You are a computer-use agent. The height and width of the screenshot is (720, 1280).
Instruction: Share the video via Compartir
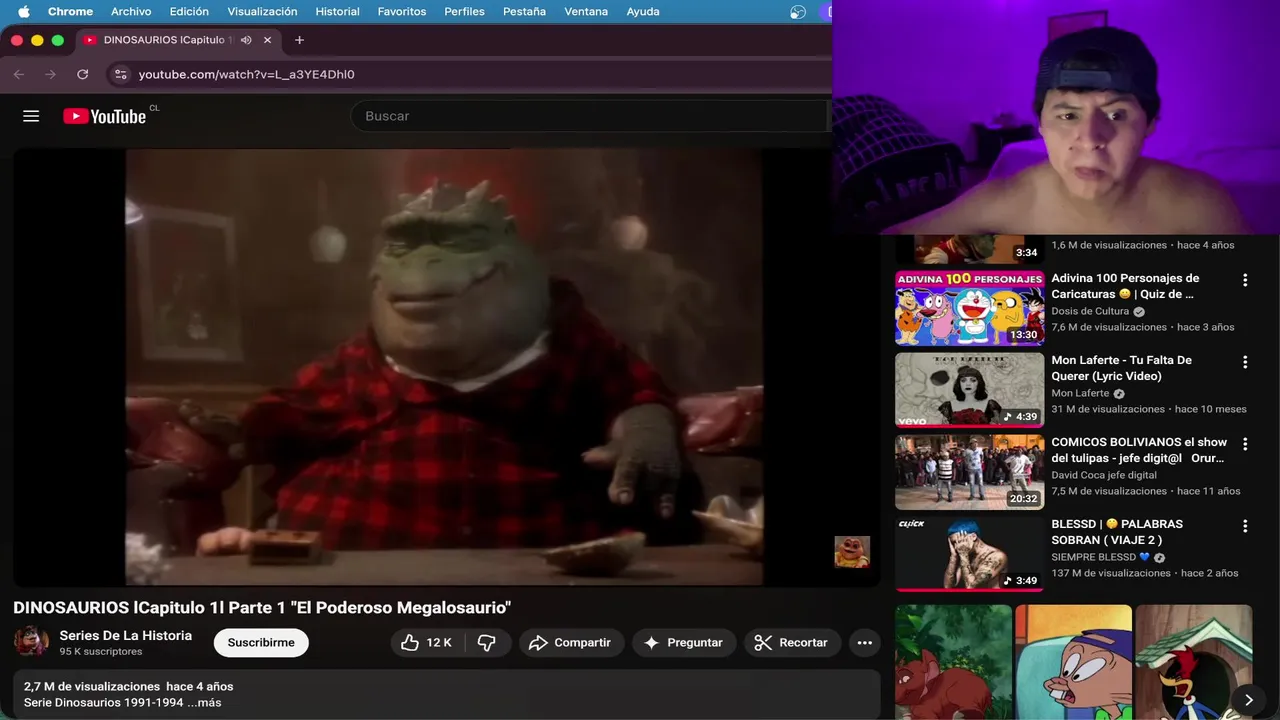[x=570, y=642]
